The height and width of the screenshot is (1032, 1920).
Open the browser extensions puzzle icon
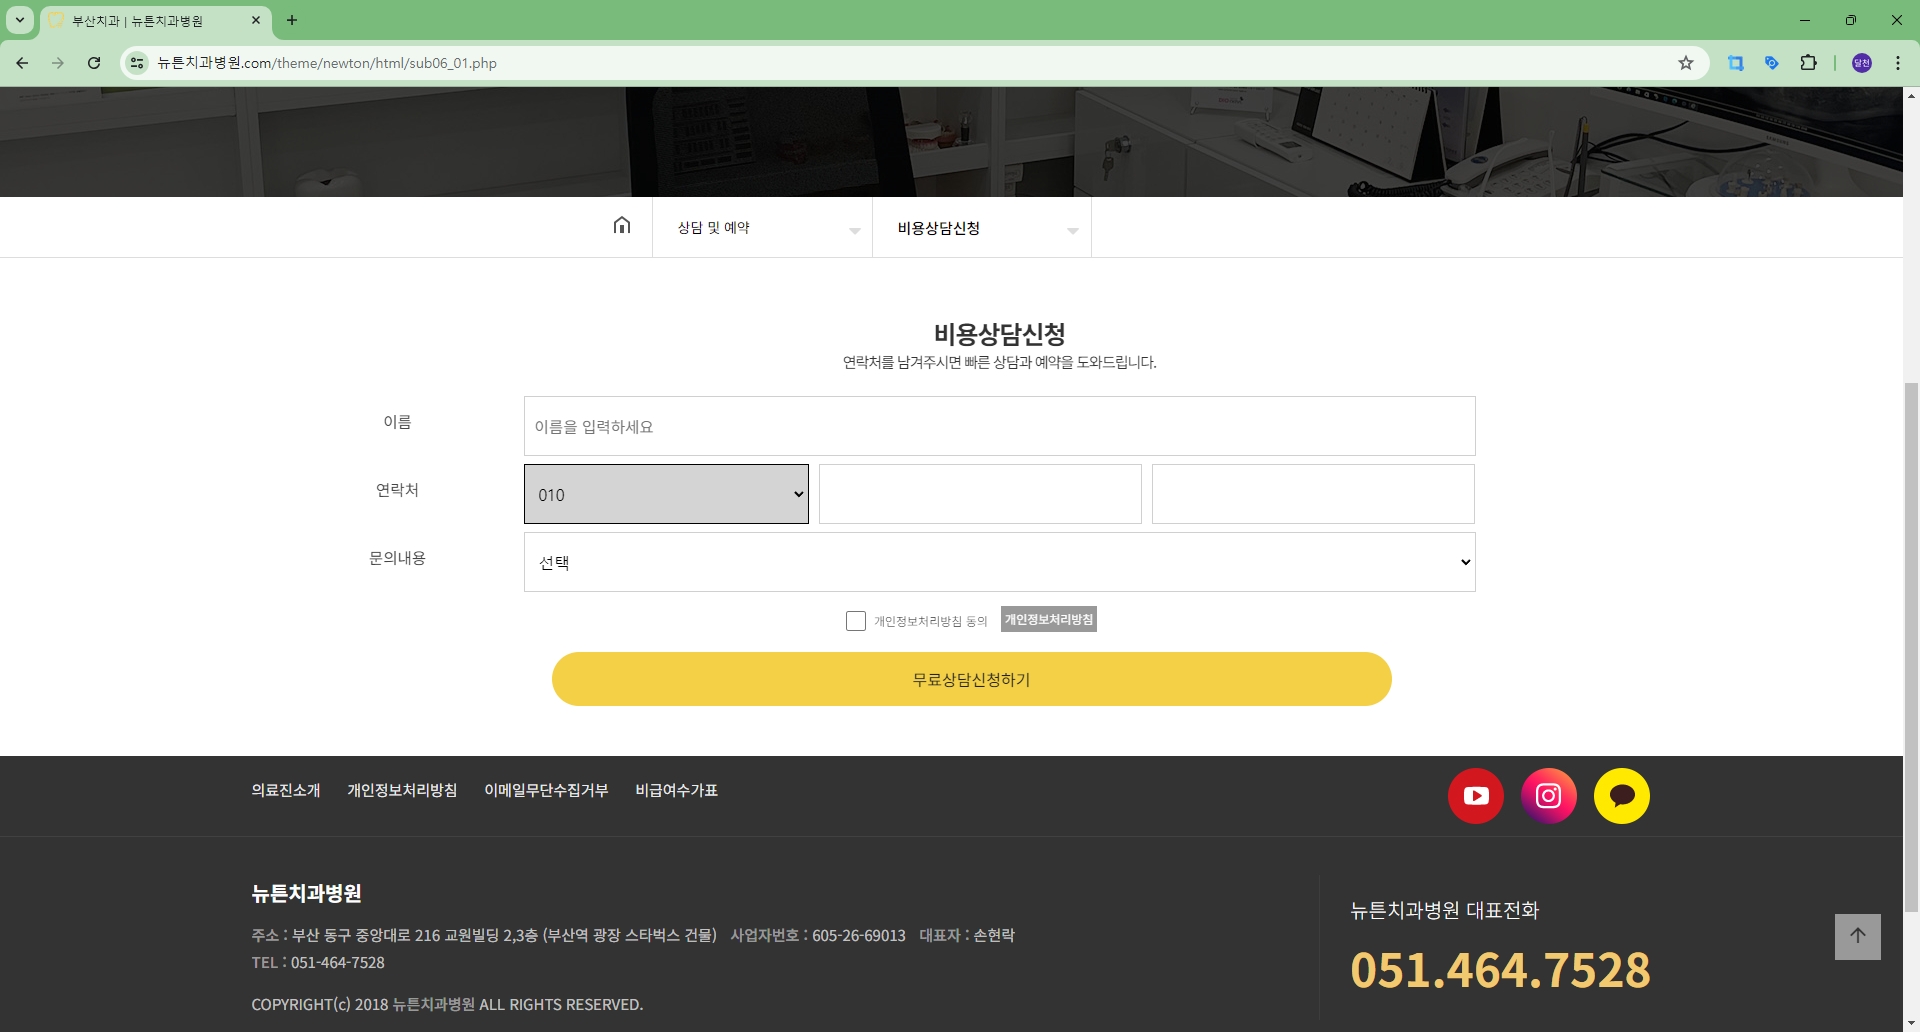pyautogui.click(x=1810, y=62)
